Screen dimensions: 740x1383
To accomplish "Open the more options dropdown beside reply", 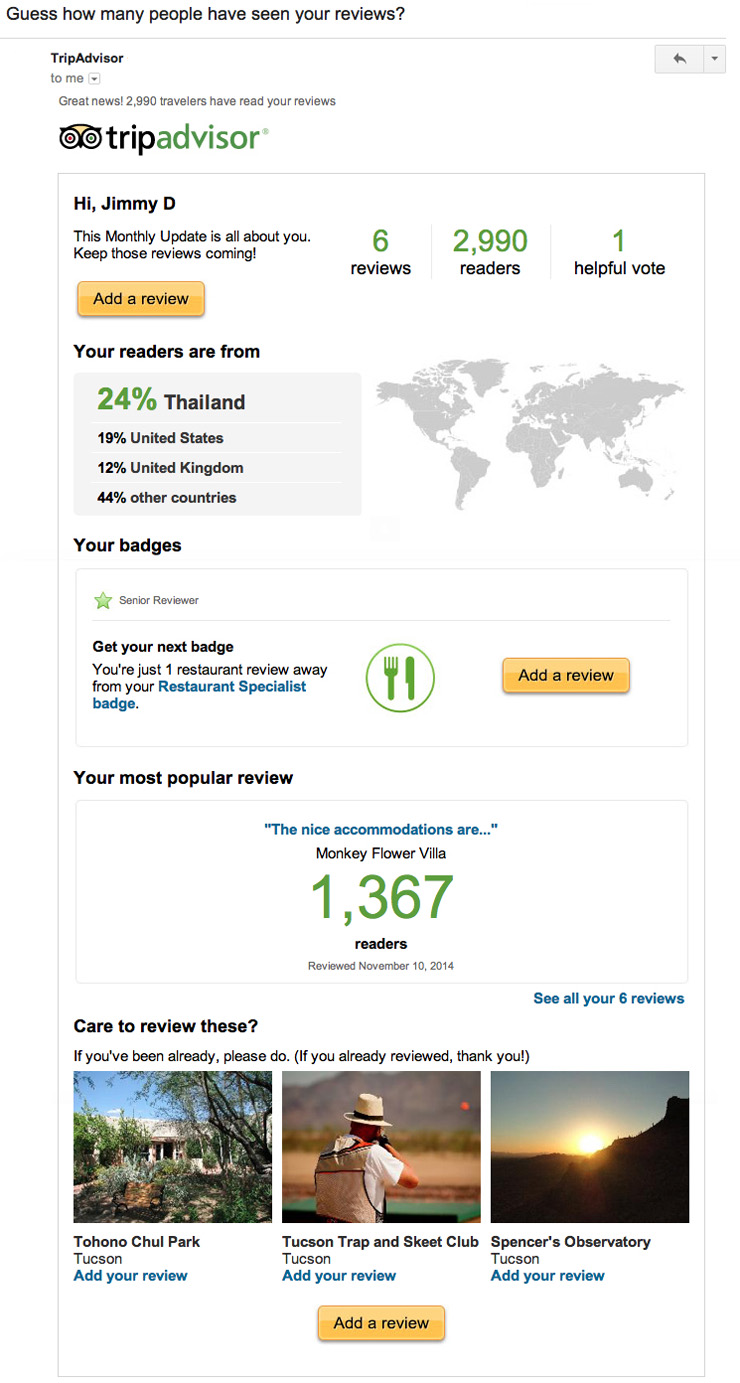I will pos(714,59).
